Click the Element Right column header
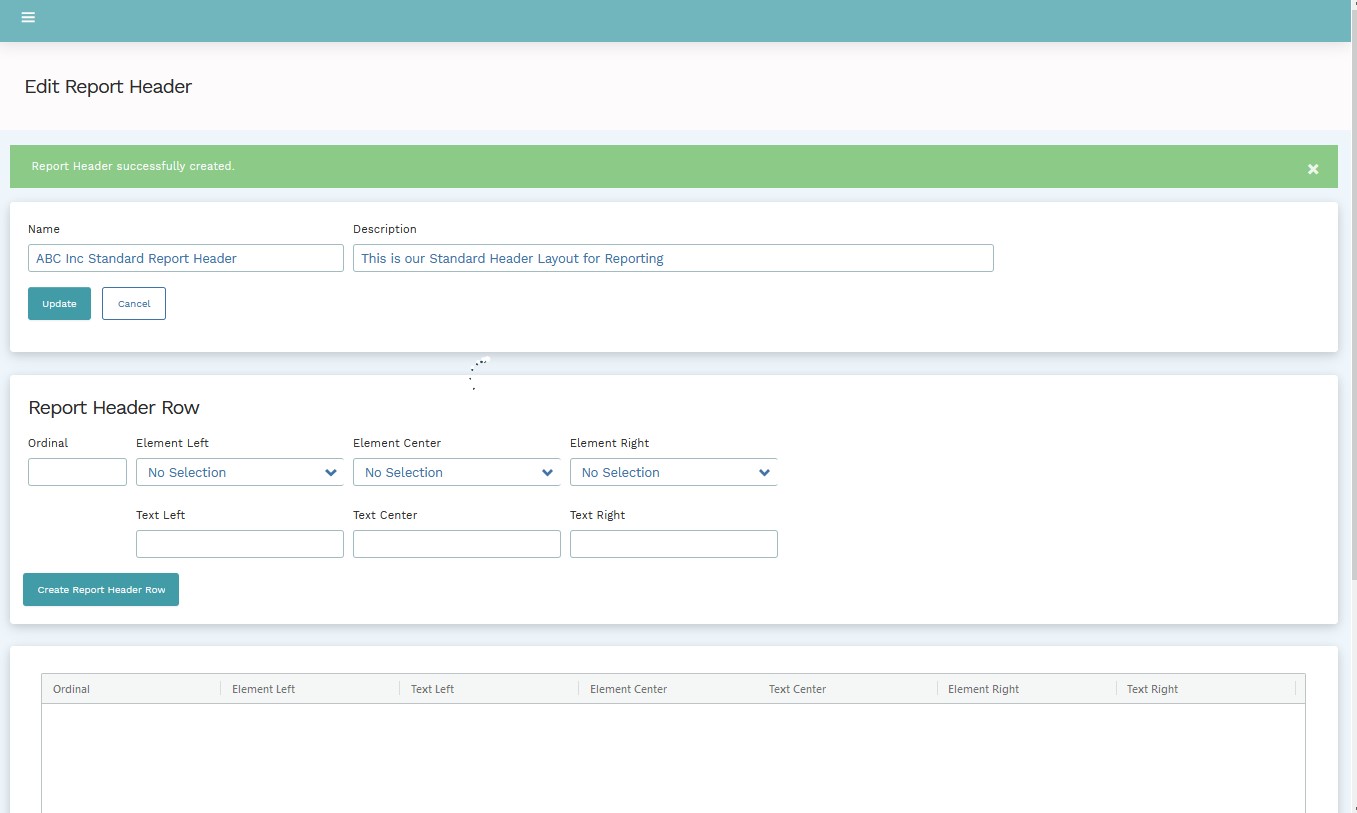This screenshot has width=1357, height=813. pyautogui.click(x=983, y=689)
